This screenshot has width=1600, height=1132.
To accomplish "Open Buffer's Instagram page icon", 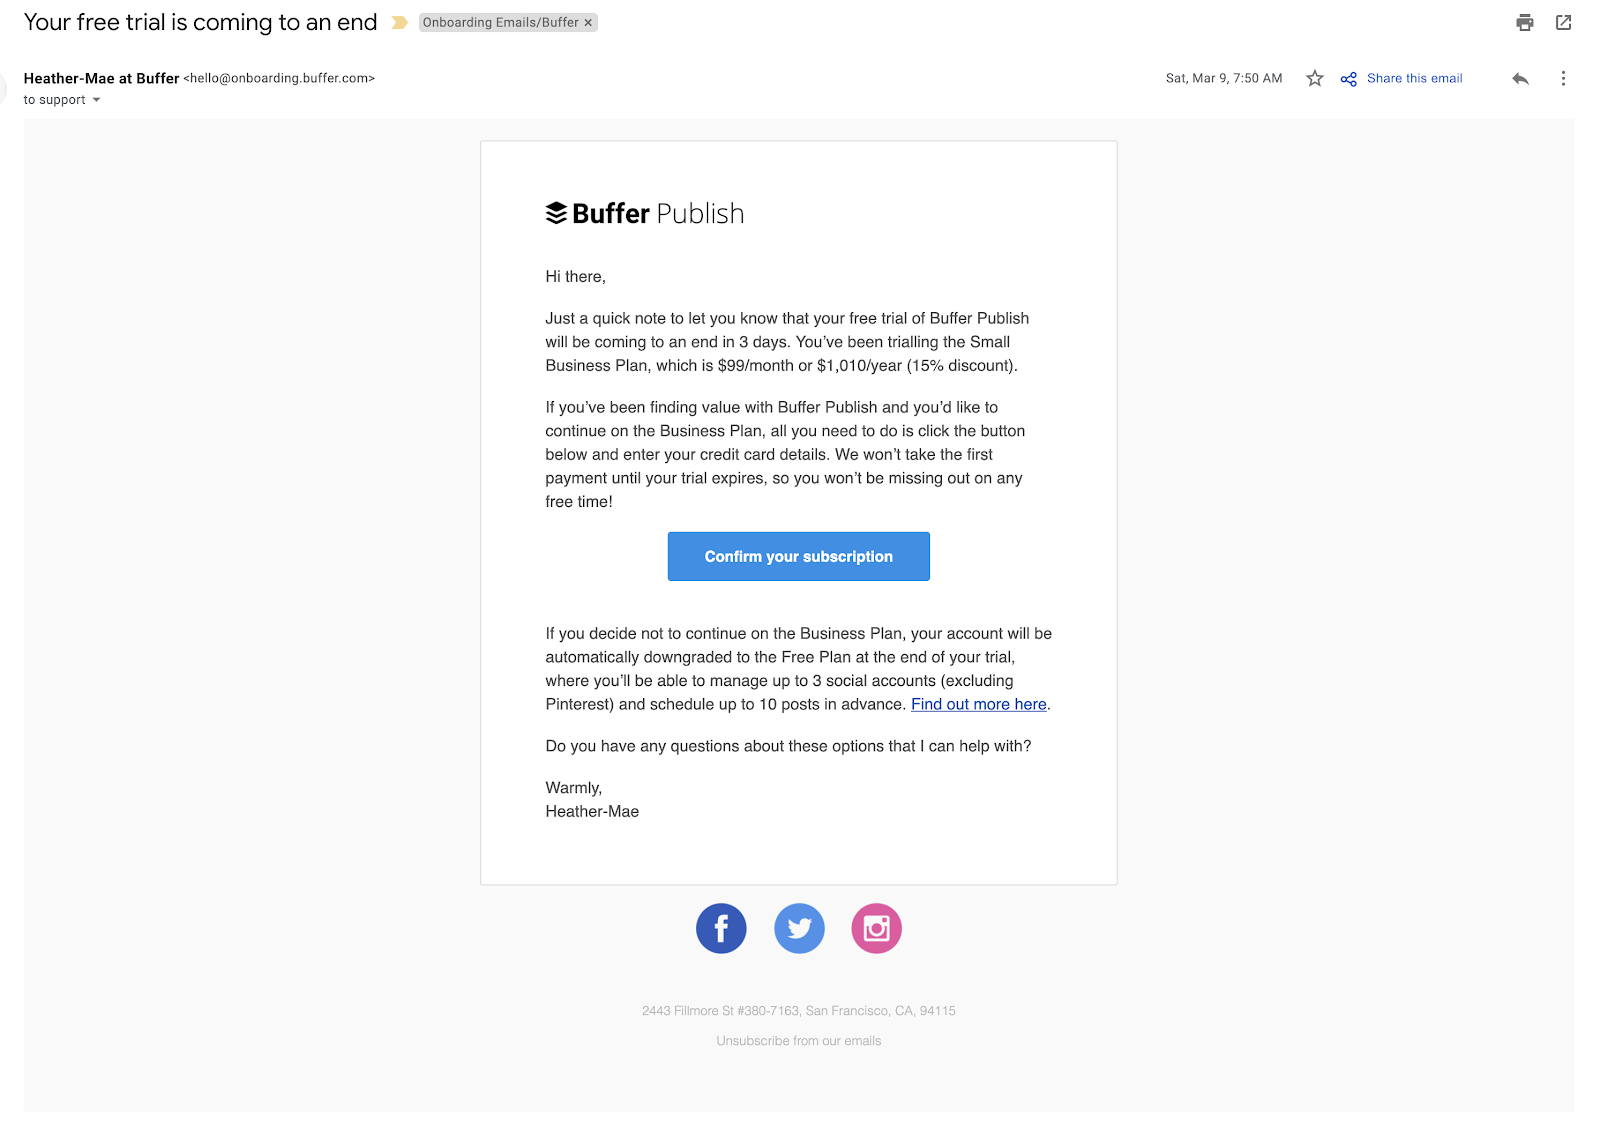I will click(877, 928).
